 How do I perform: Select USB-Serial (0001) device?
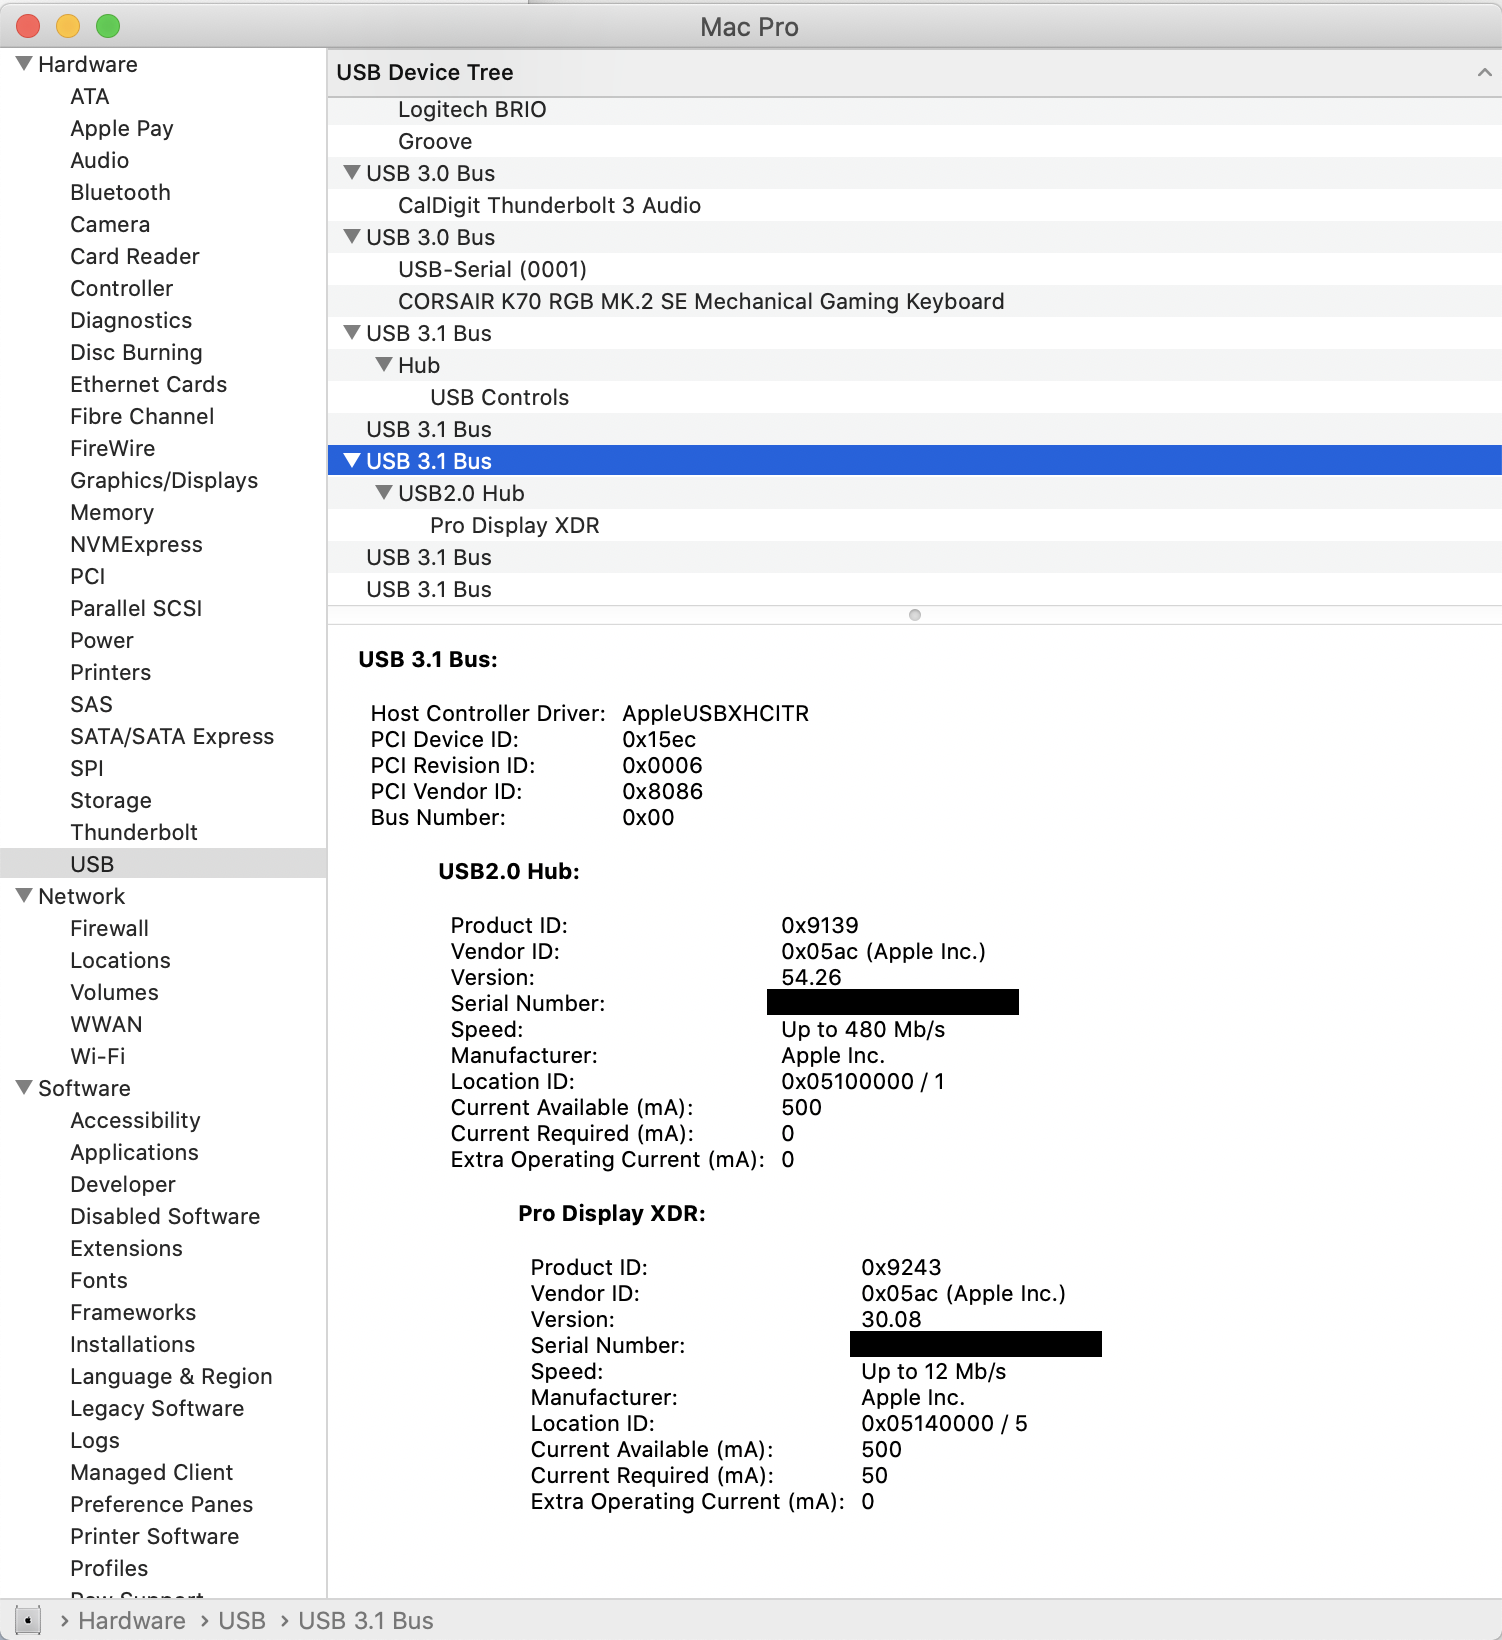tap(914, 269)
